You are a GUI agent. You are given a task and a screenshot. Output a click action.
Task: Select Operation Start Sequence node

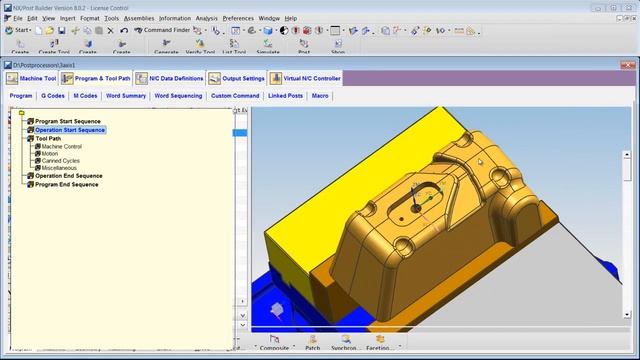tap(70, 130)
